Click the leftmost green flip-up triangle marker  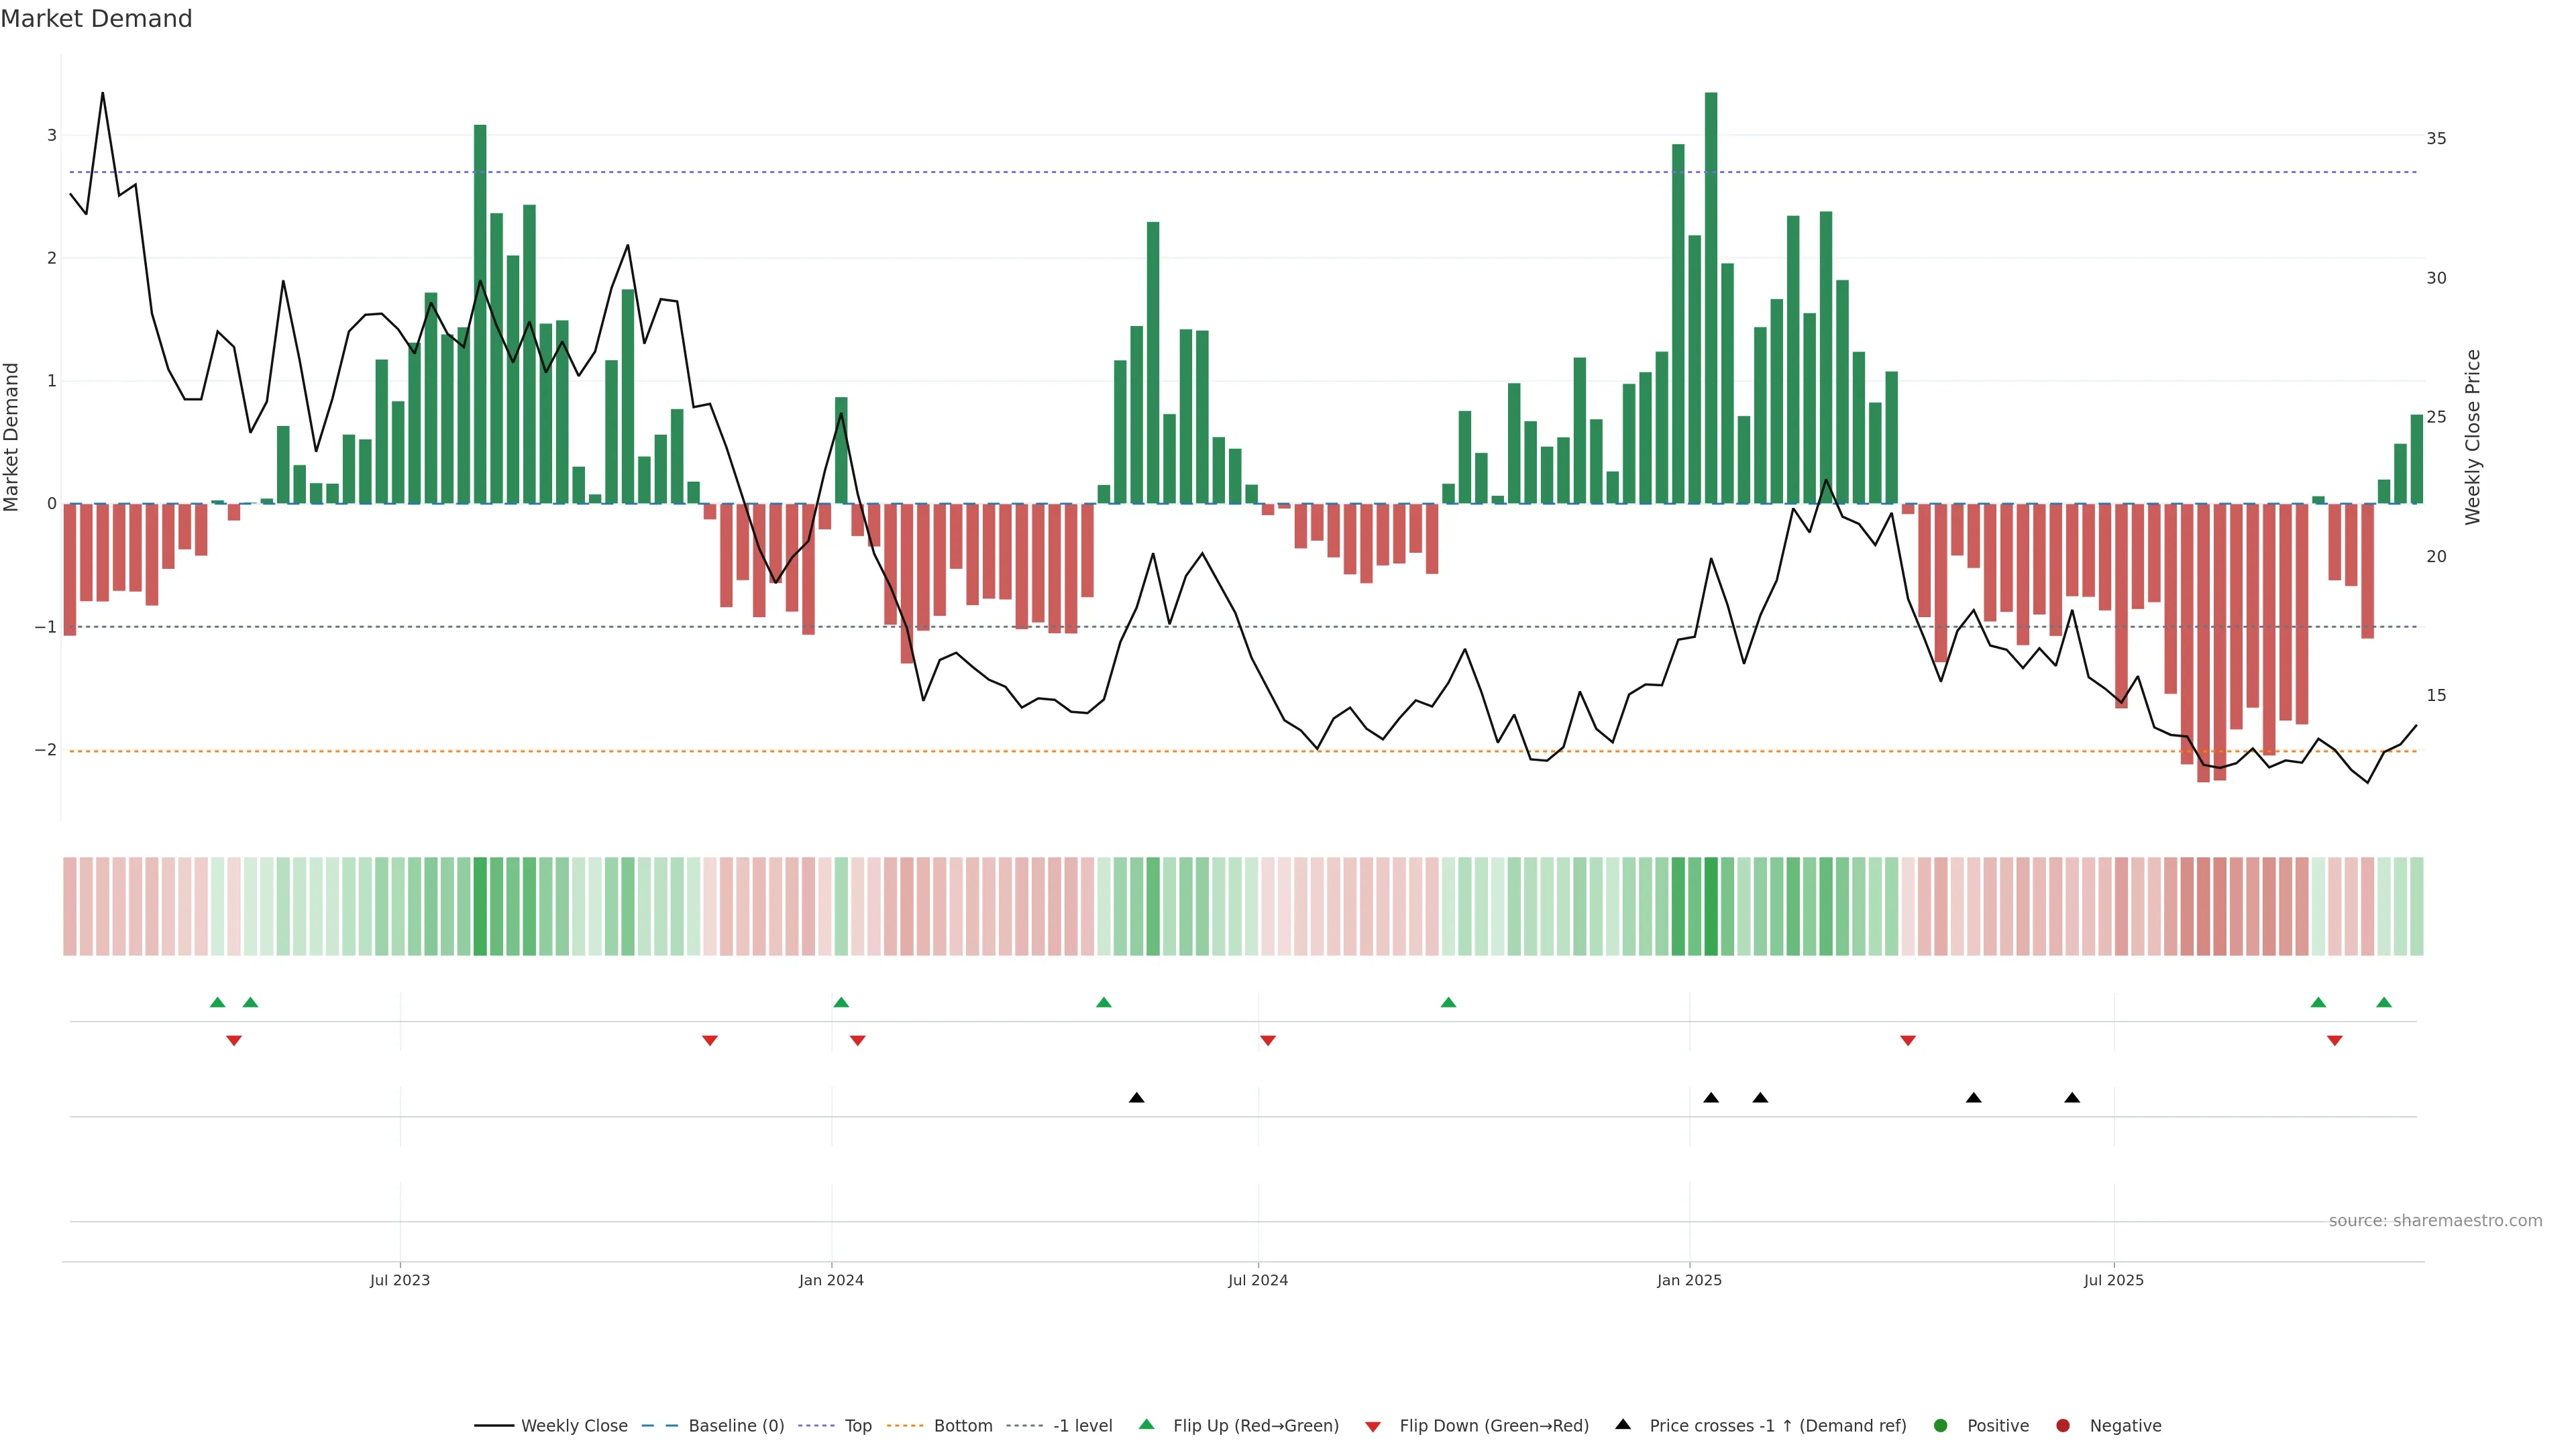tap(217, 1002)
